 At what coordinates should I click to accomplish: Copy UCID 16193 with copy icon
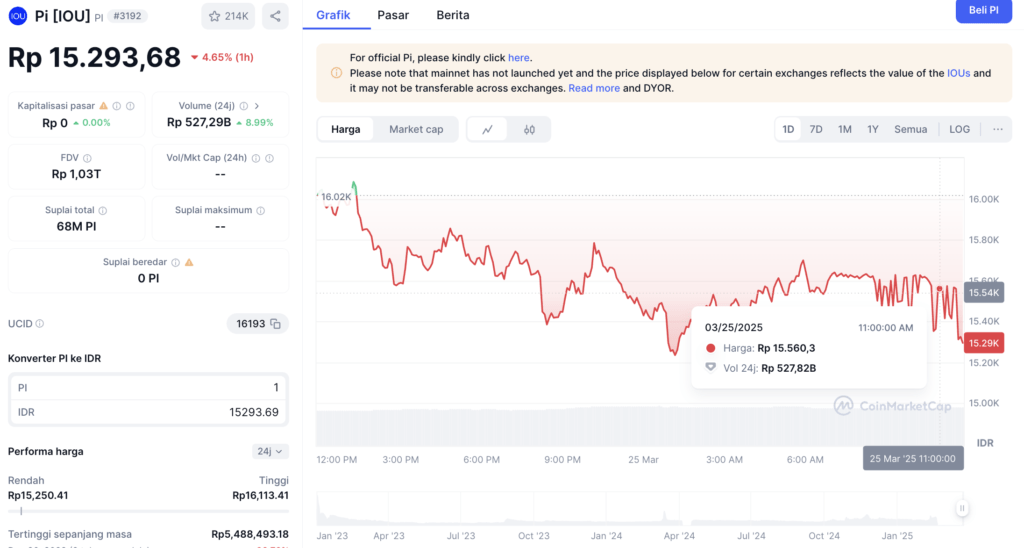pos(276,324)
